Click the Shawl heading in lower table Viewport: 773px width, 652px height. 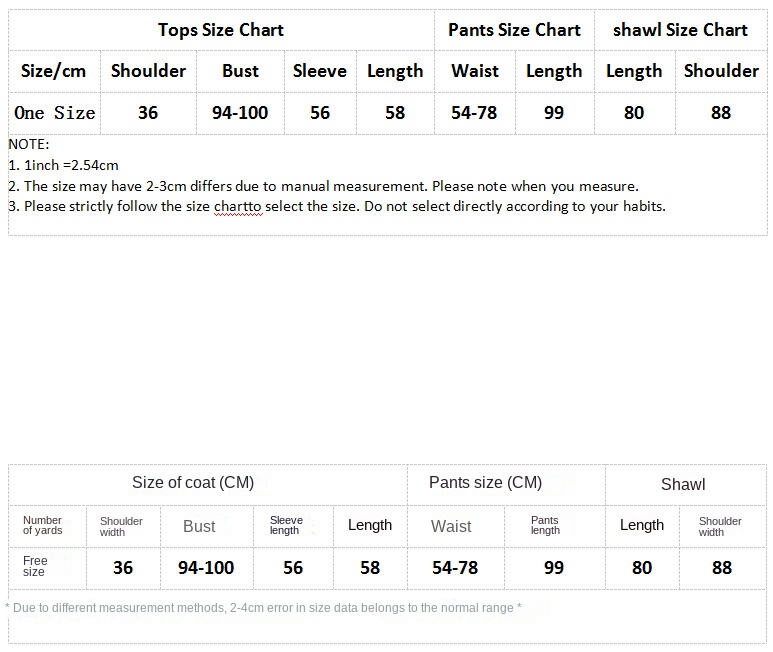point(683,484)
